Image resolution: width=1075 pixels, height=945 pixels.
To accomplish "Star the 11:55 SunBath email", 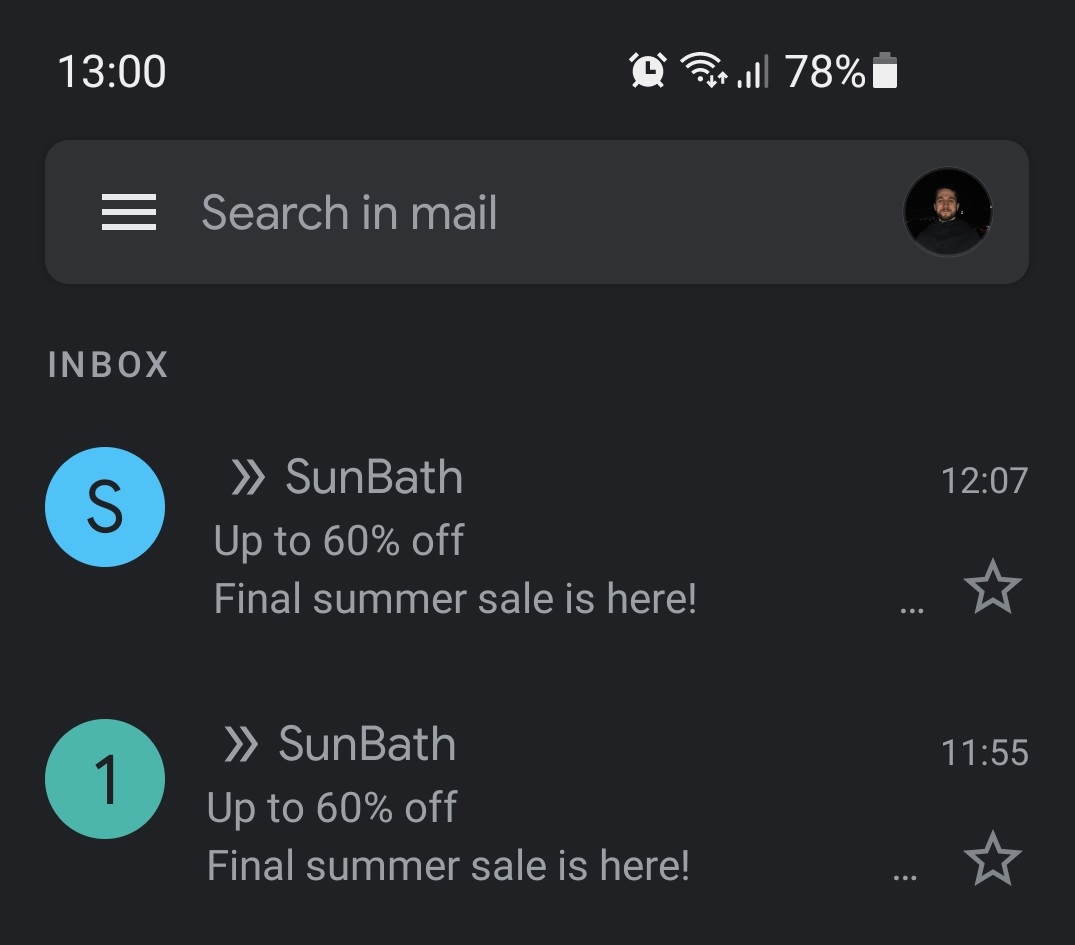I will click(992, 859).
